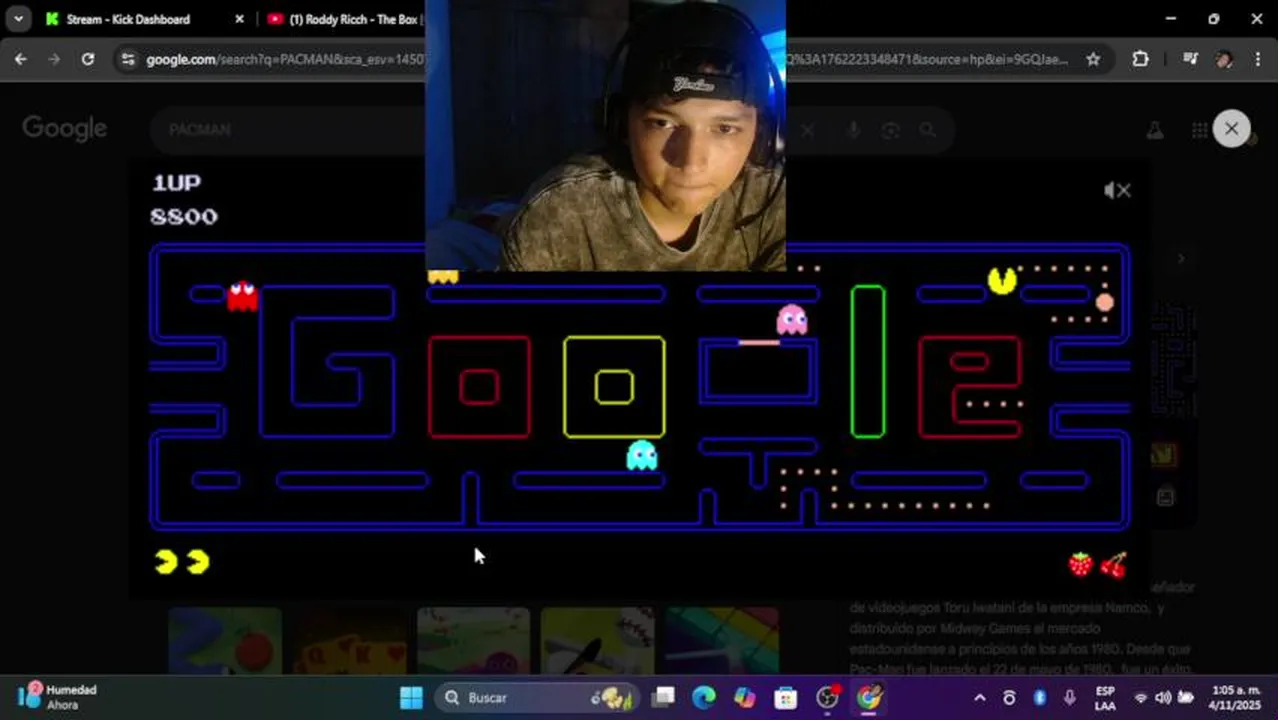This screenshot has height=720, width=1278.
Task: Switch to the Stream - Kick Dashboard tab
Action: tap(128, 19)
